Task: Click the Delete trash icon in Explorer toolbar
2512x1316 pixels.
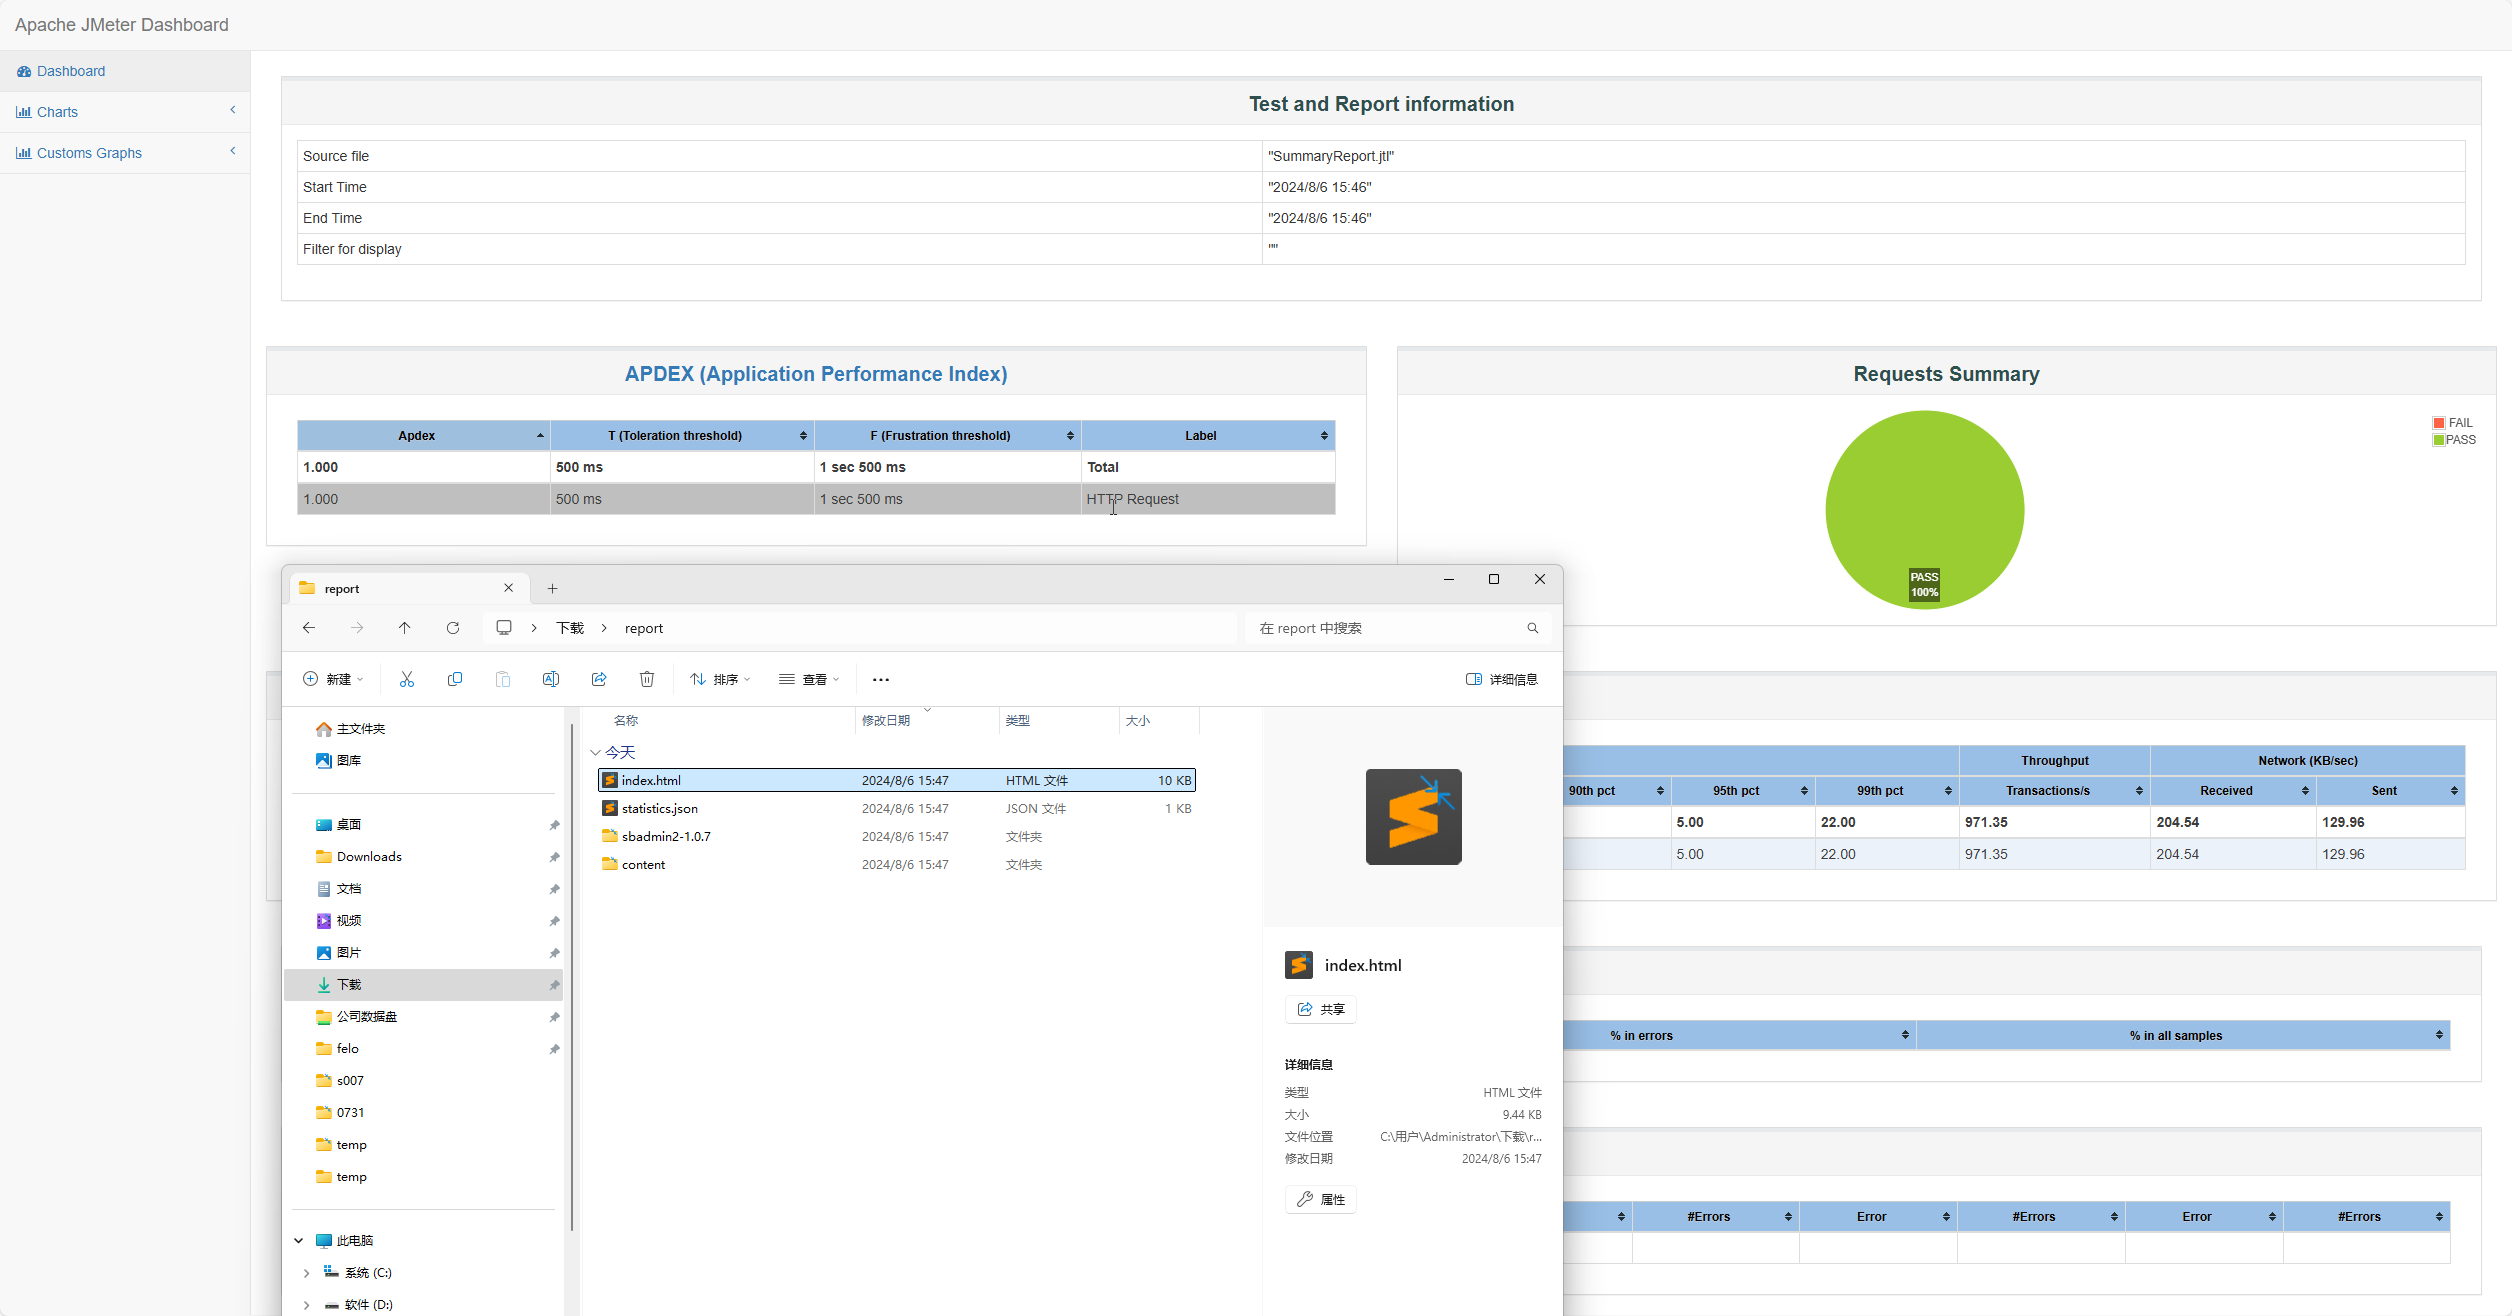Action: 647,679
